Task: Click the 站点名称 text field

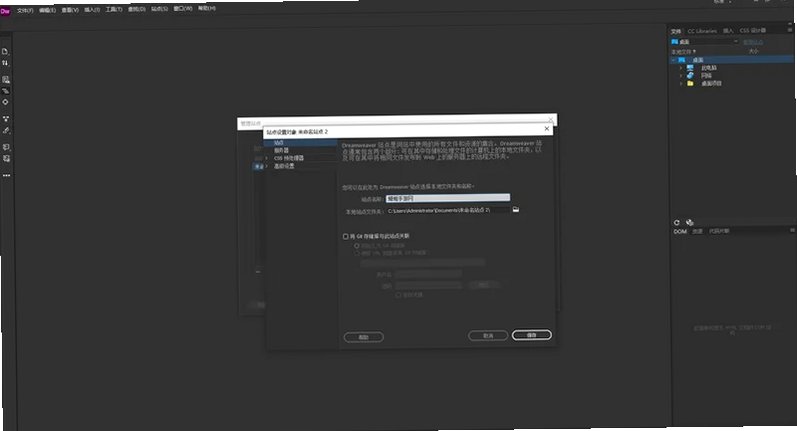Action: pyautogui.click(x=448, y=198)
